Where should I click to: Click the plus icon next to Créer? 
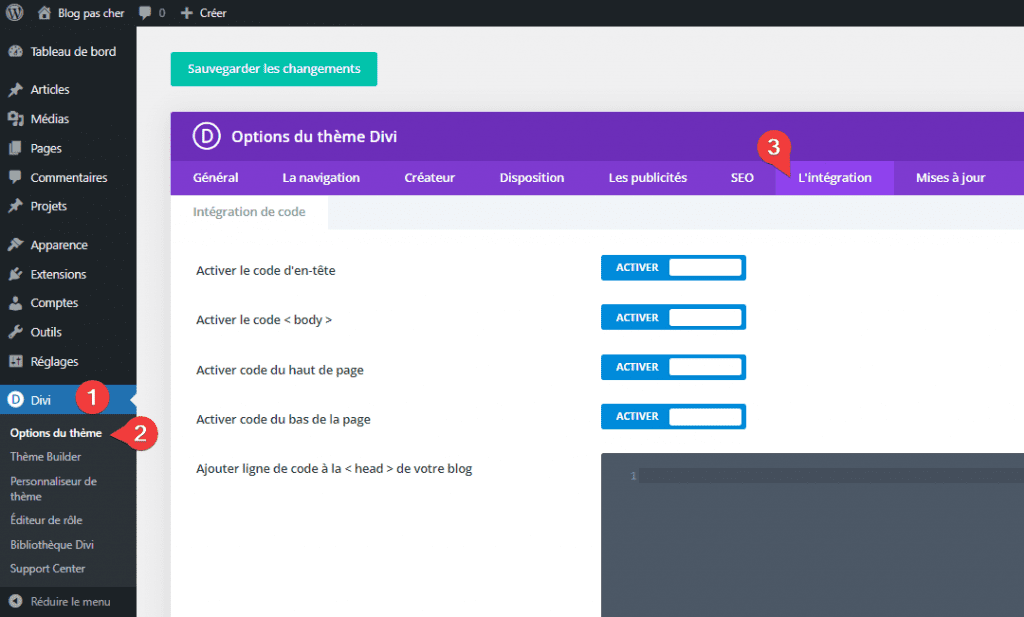coord(187,13)
